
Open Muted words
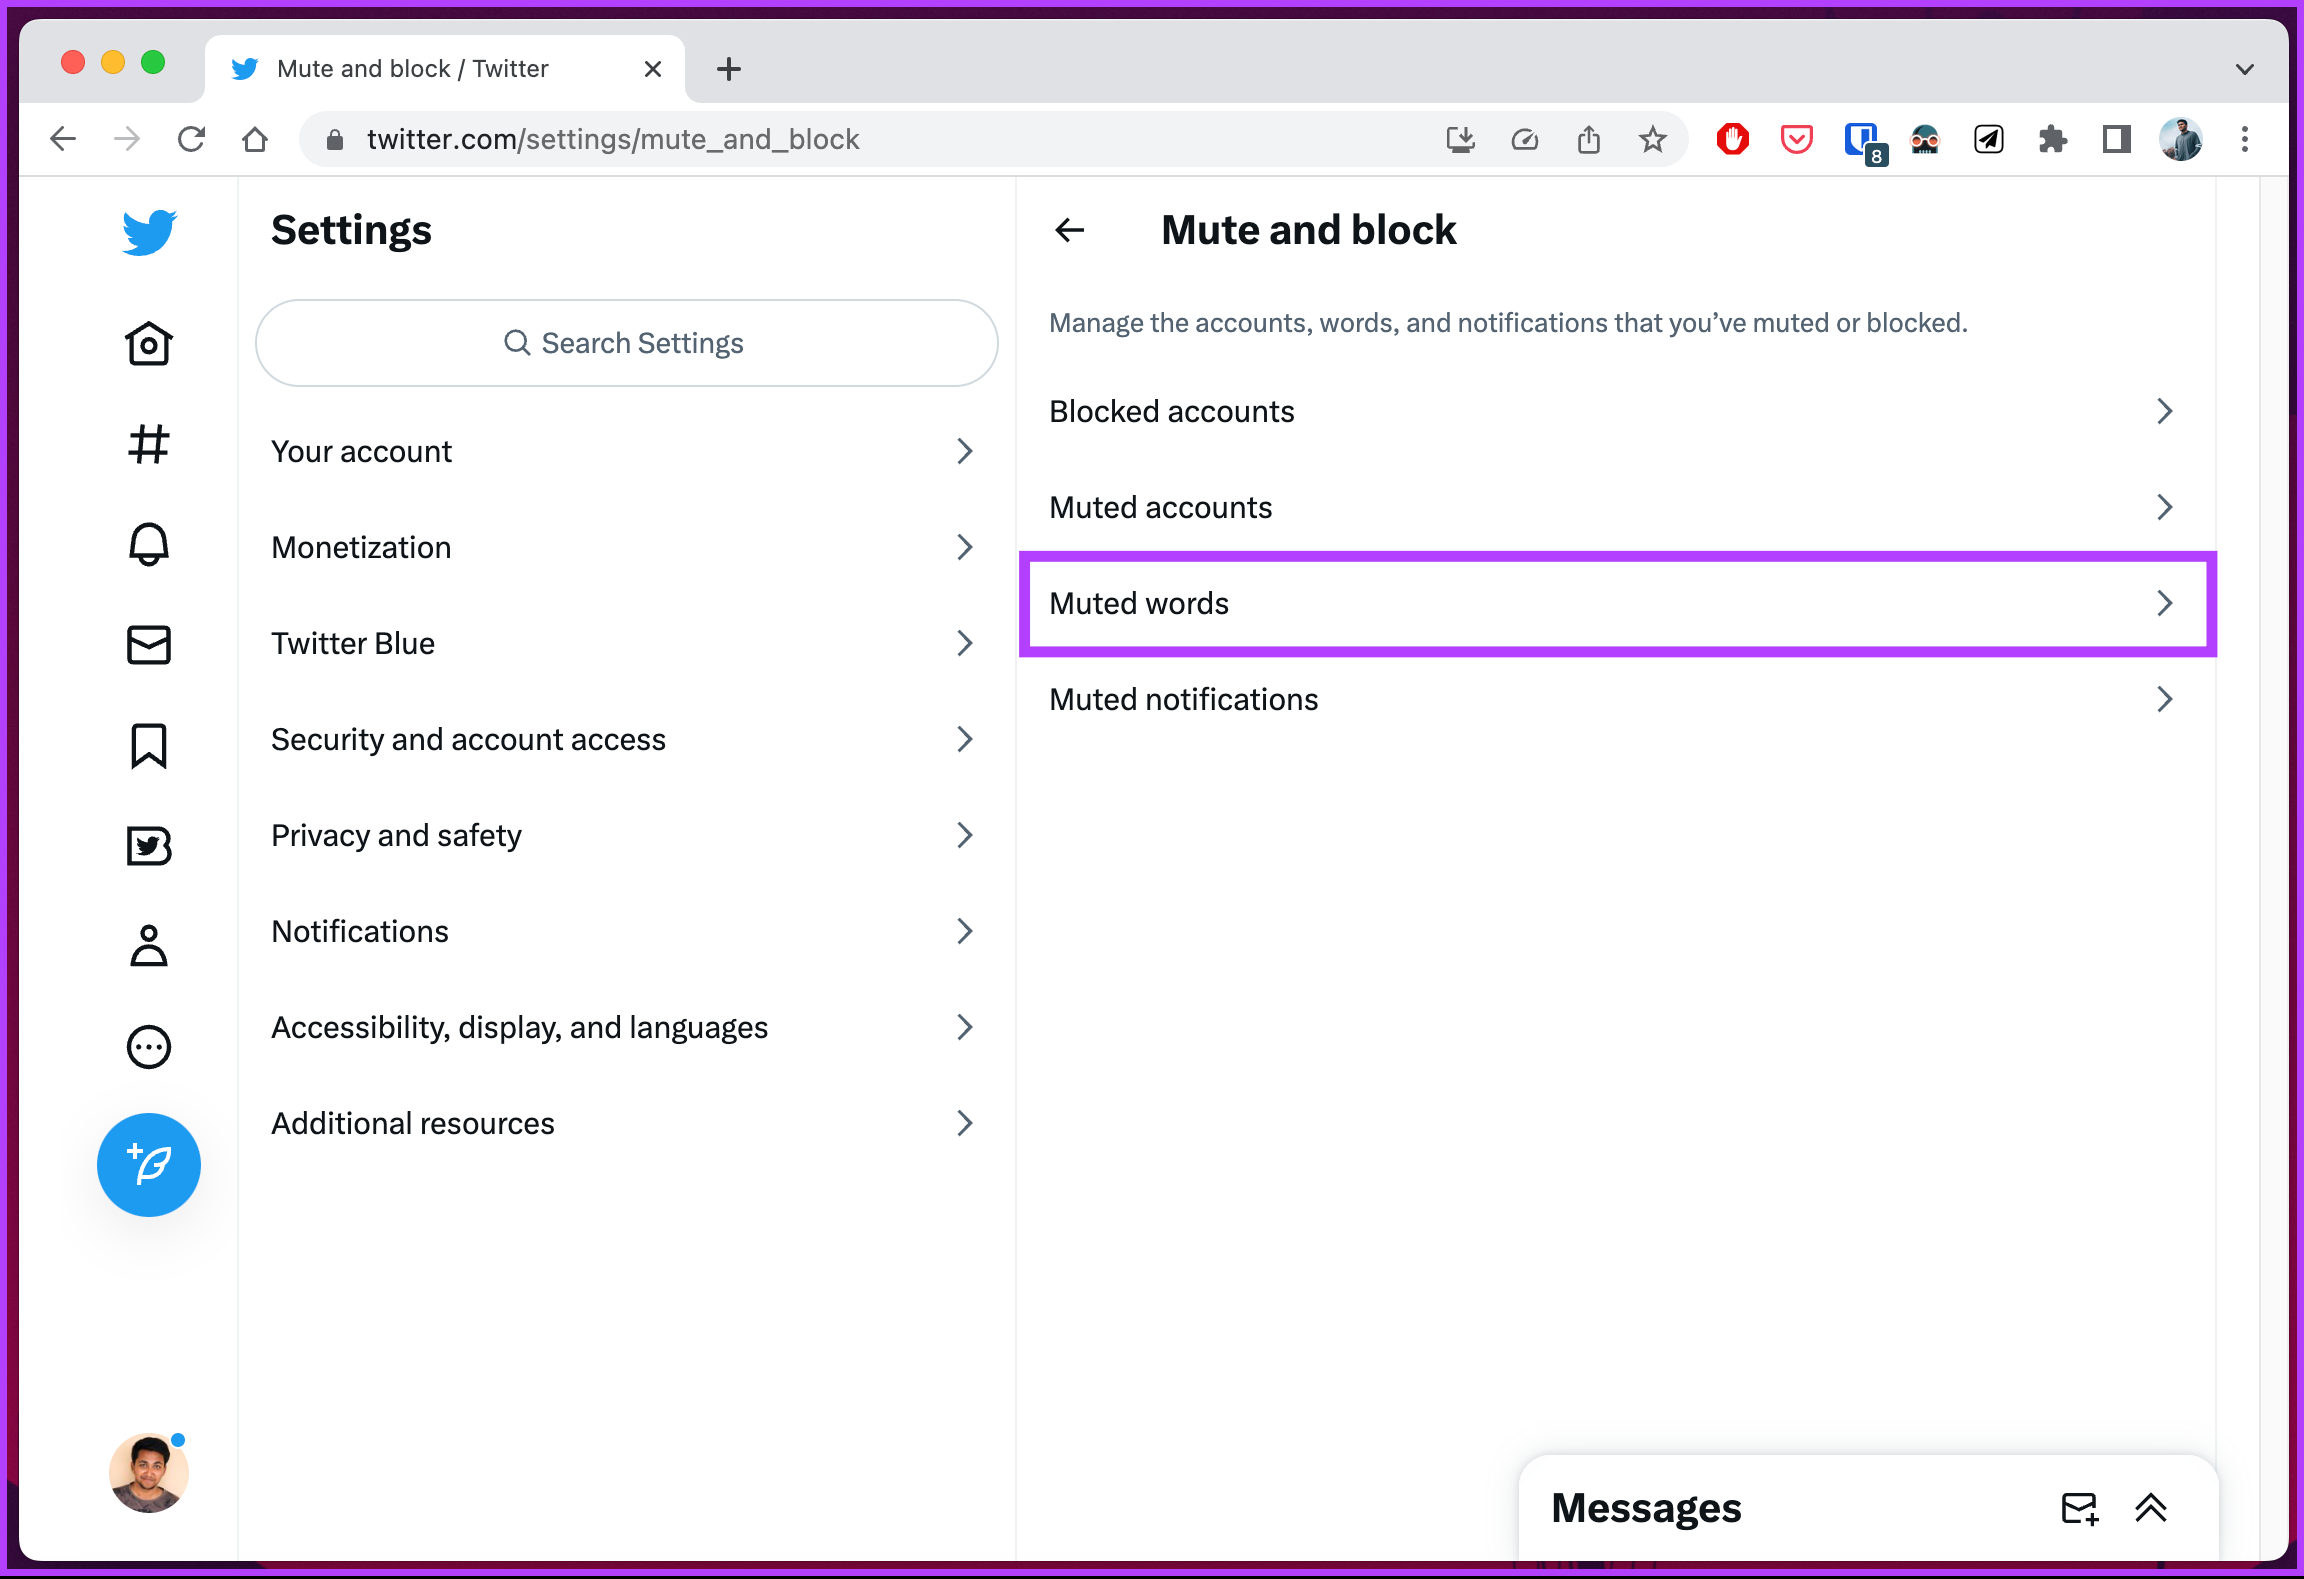tap(1616, 603)
